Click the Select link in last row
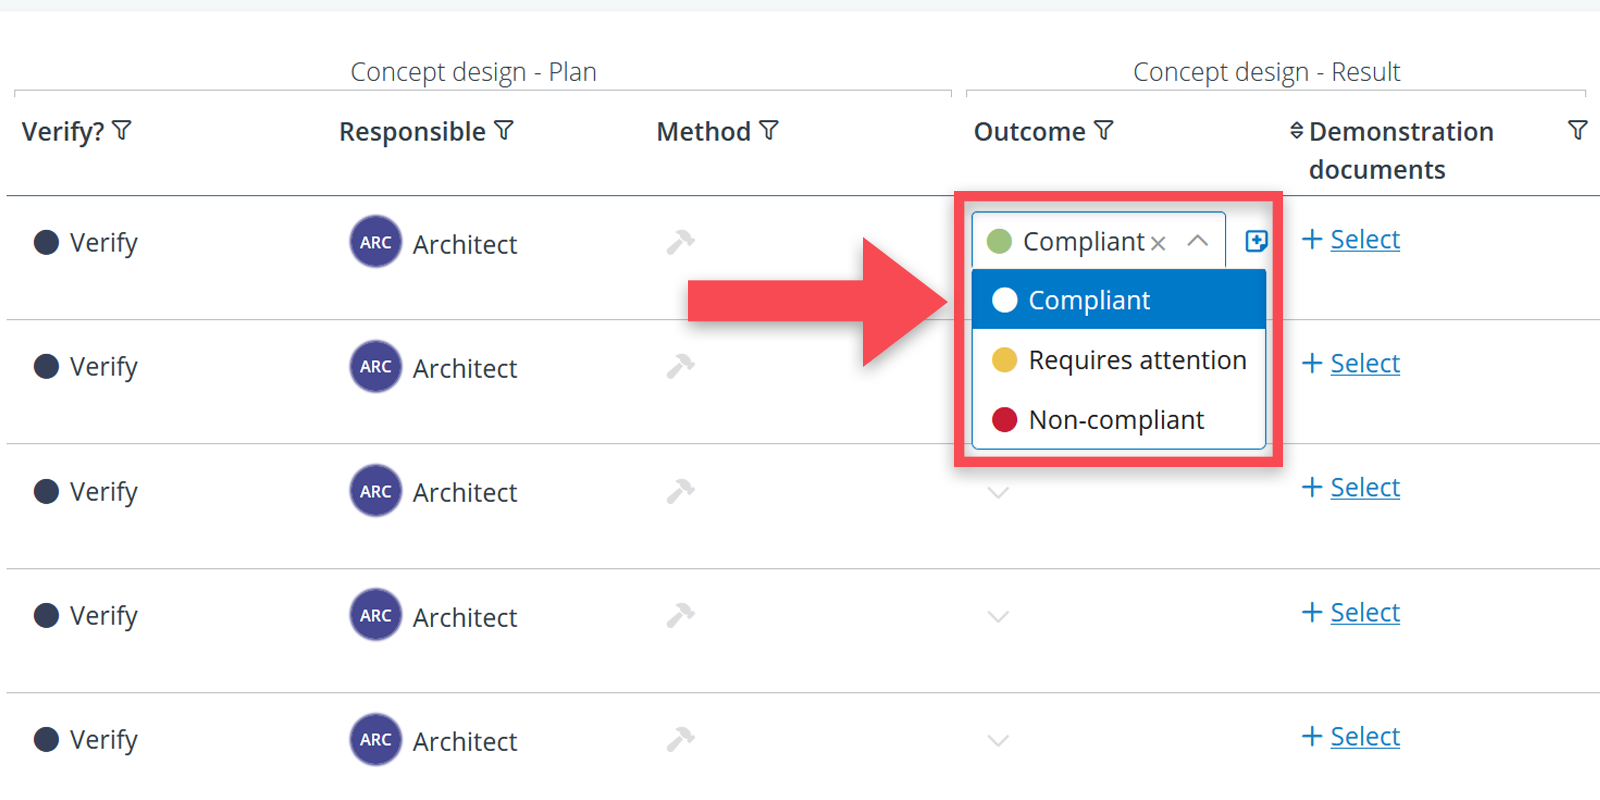Viewport: 1600px width, 800px height. point(1364,737)
